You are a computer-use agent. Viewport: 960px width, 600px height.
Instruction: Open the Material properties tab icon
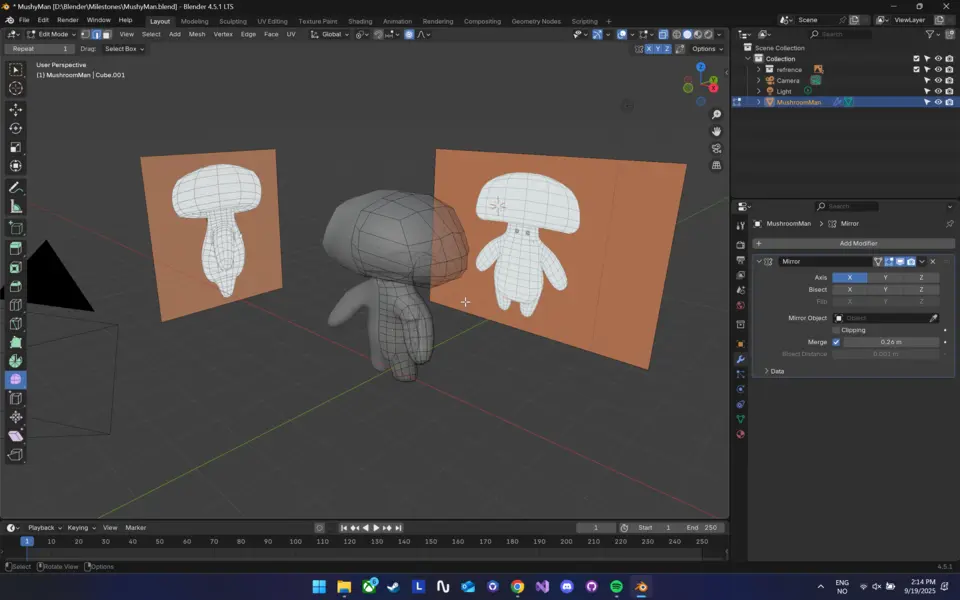click(740, 434)
